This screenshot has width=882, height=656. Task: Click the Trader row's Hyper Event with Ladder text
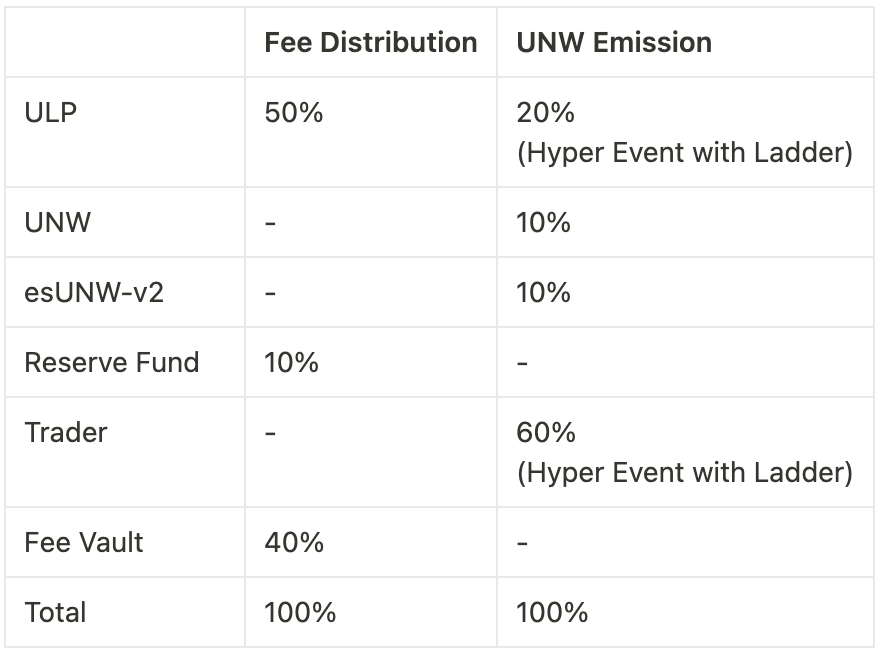point(684,472)
